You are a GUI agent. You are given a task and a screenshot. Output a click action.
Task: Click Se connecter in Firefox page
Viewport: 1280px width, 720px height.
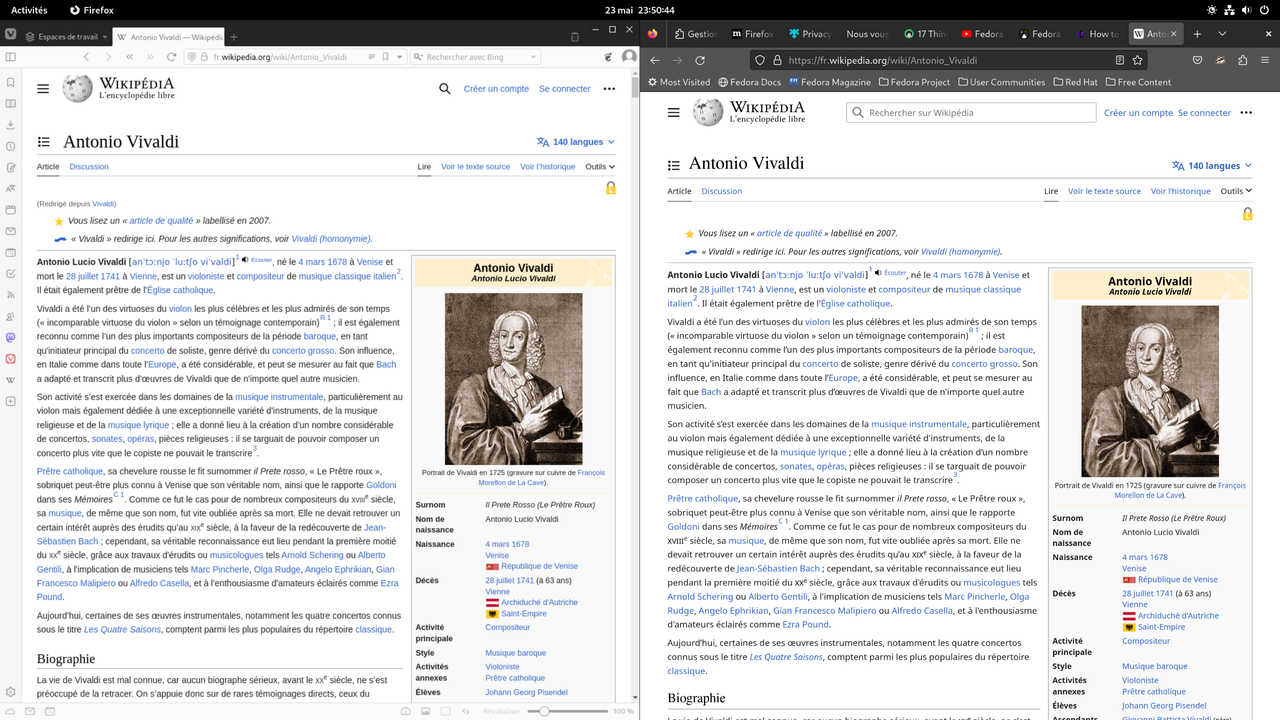click(1204, 113)
